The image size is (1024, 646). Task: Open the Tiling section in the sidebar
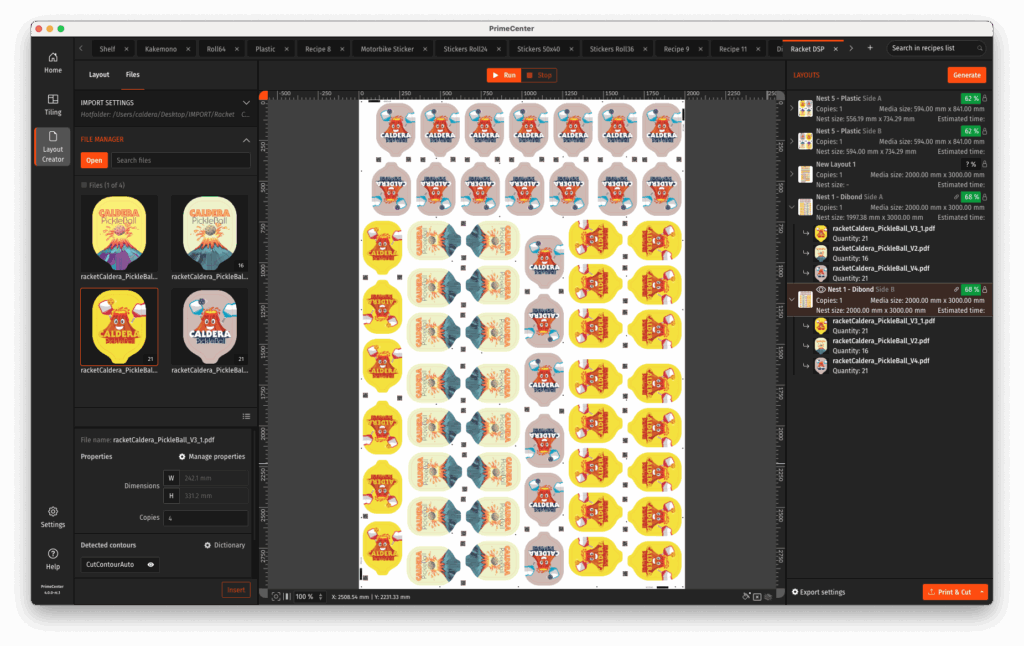53,105
